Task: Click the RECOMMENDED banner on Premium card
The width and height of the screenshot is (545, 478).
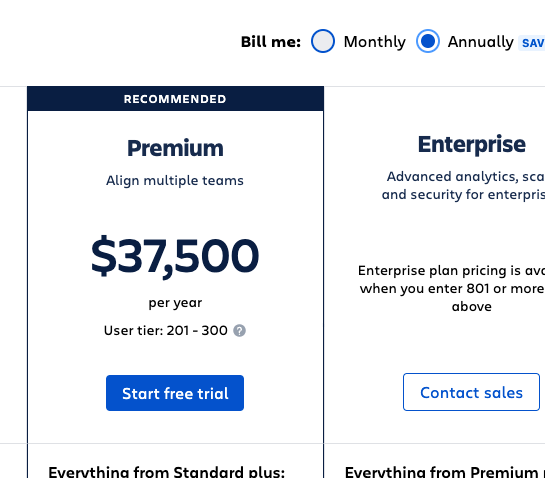Action: (175, 99)
